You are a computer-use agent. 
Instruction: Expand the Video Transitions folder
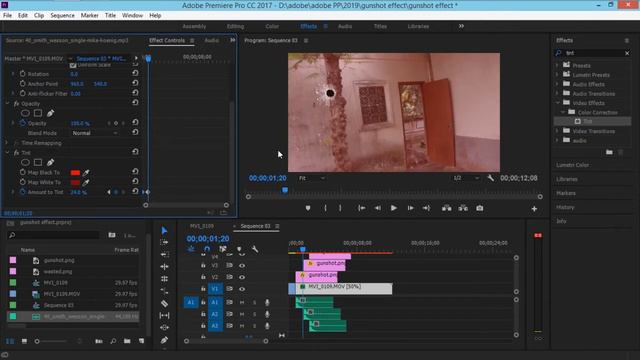[x=557, y=131]
